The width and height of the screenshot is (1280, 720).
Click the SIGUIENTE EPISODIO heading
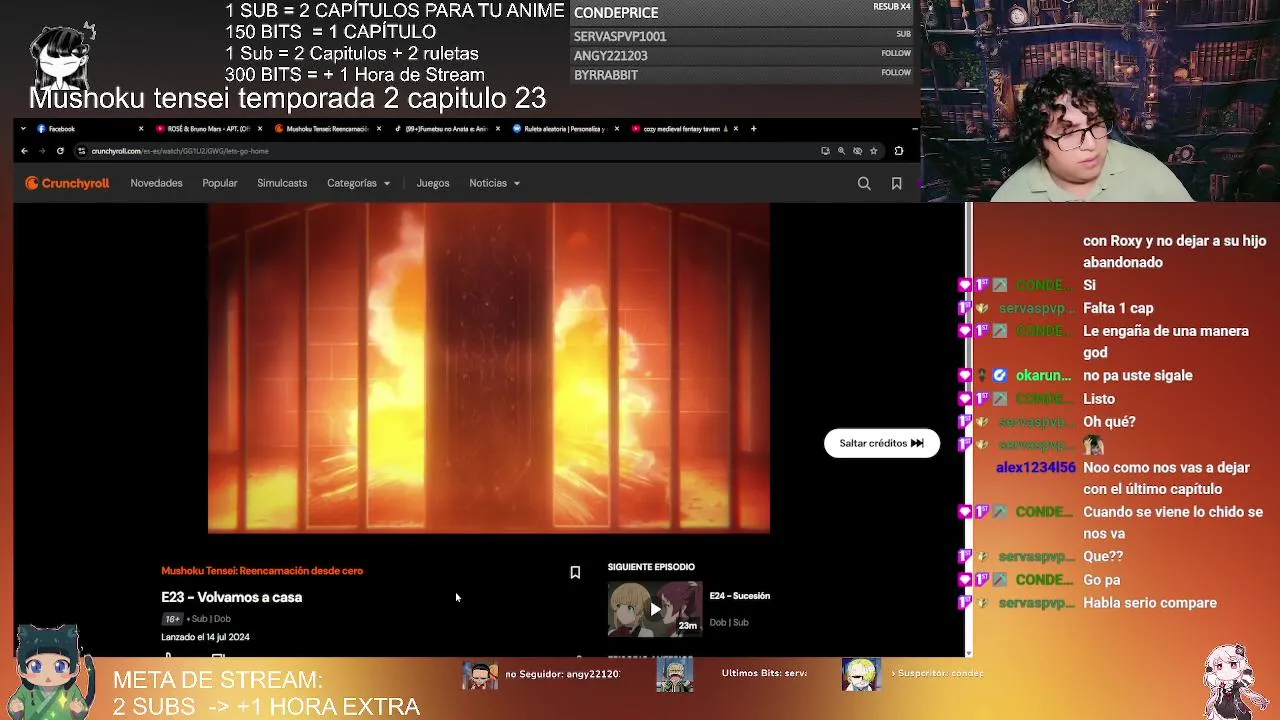pos(651,567)
